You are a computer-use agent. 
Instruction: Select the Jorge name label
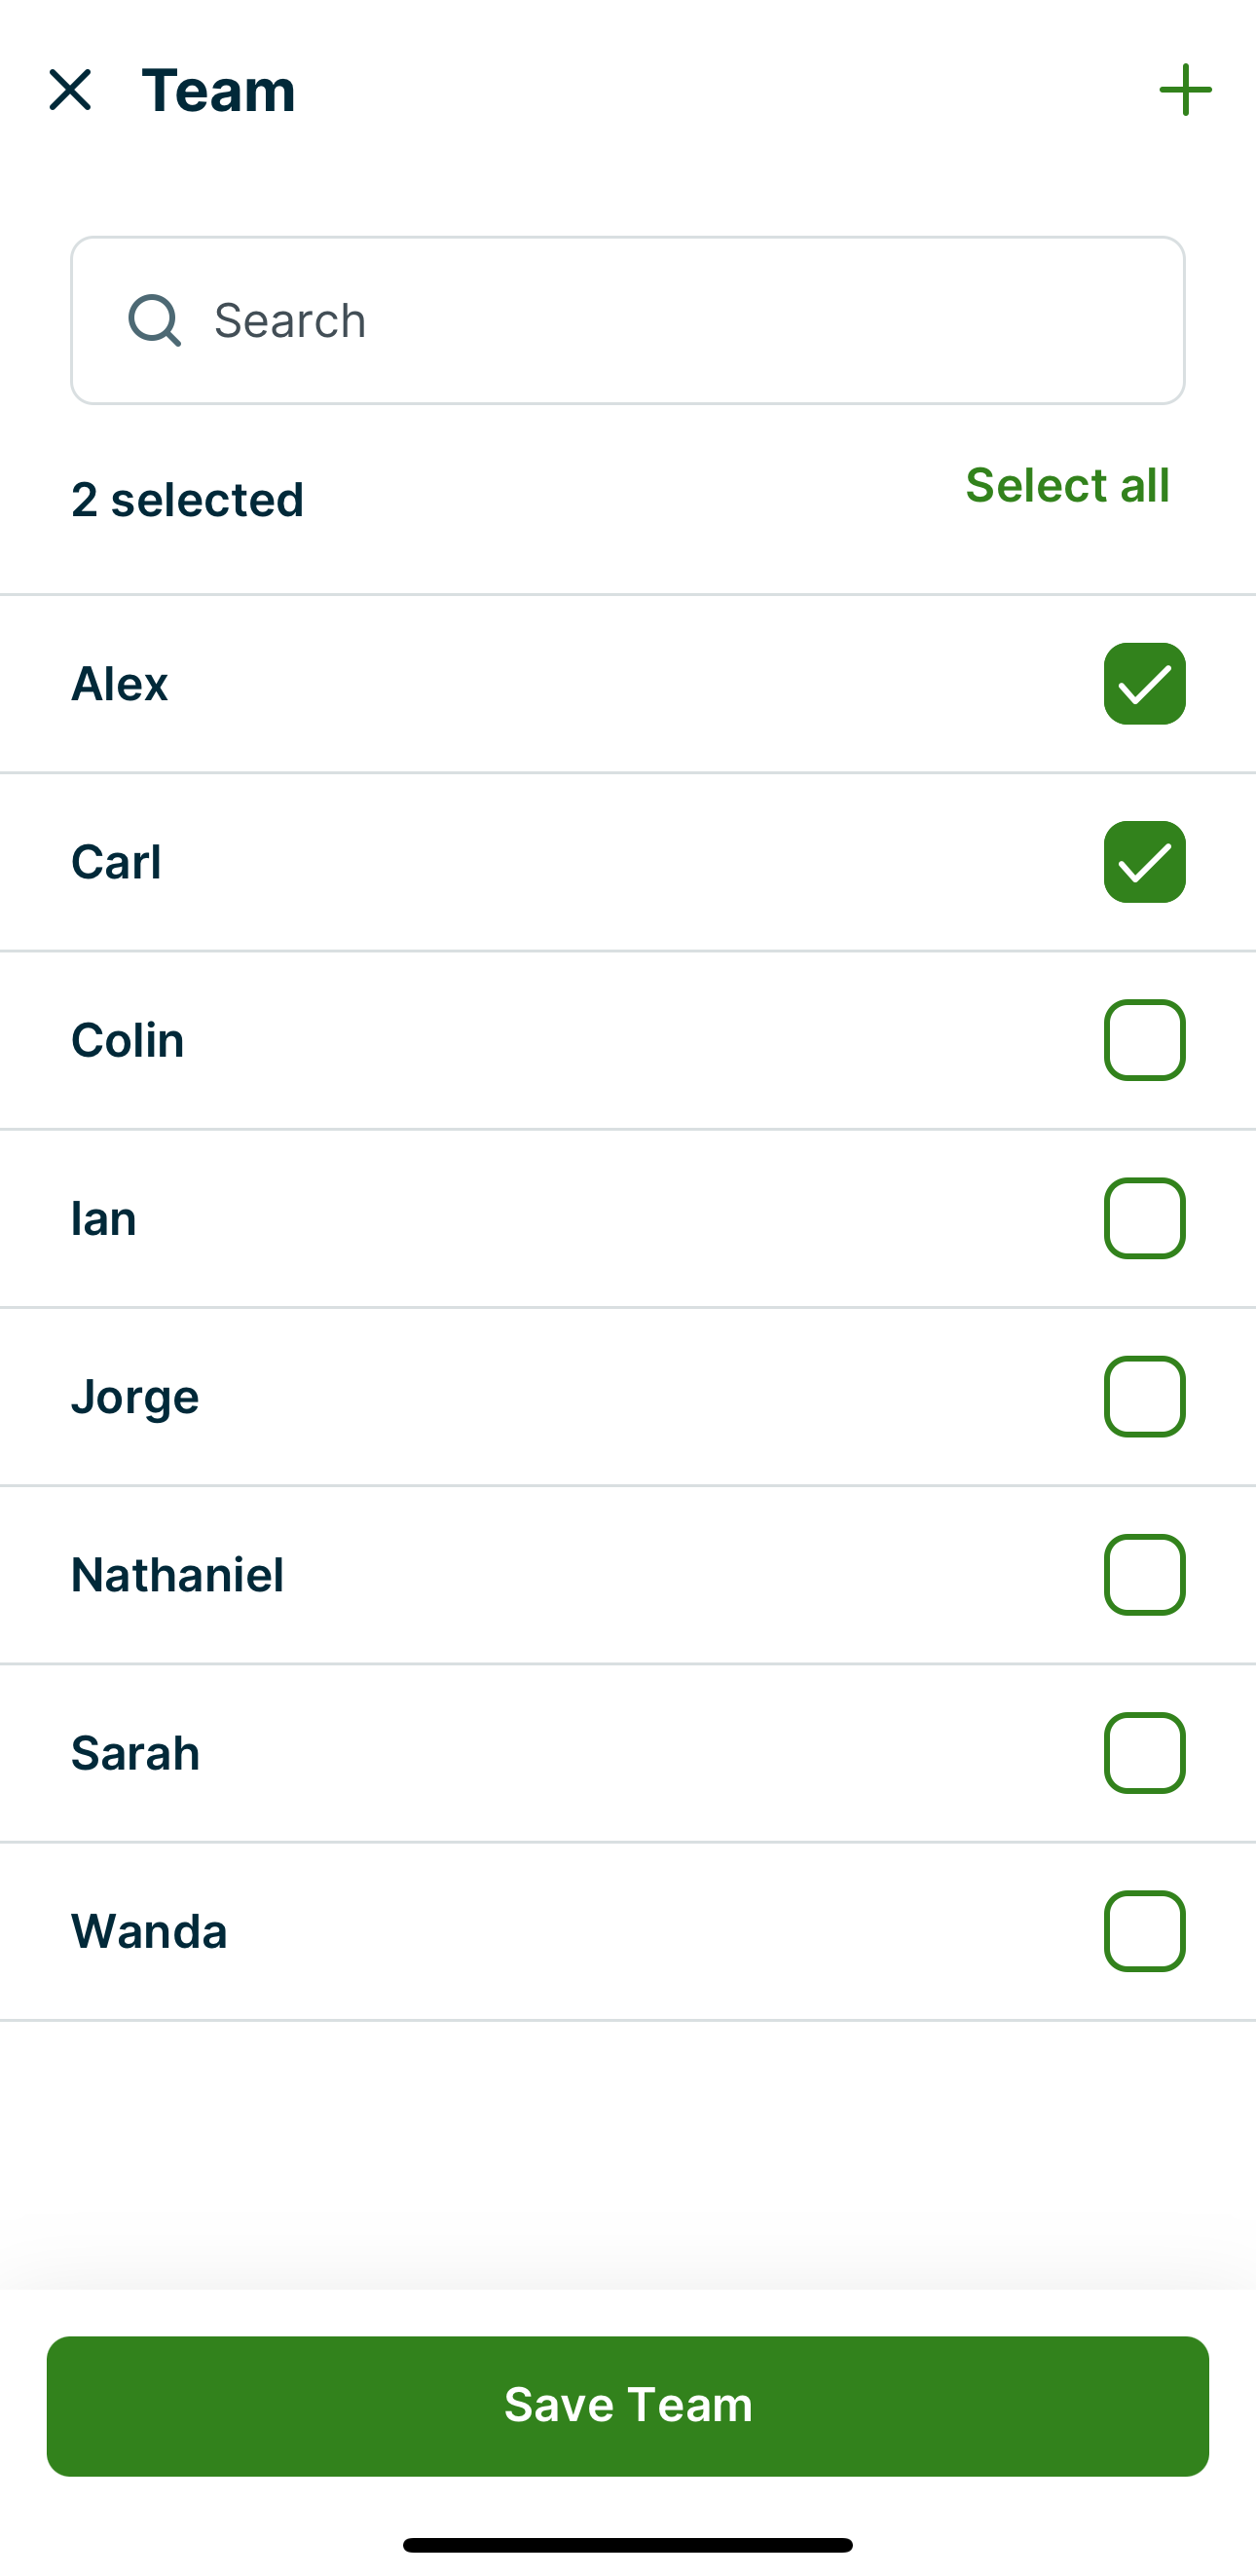click(x=135, y=1397)
